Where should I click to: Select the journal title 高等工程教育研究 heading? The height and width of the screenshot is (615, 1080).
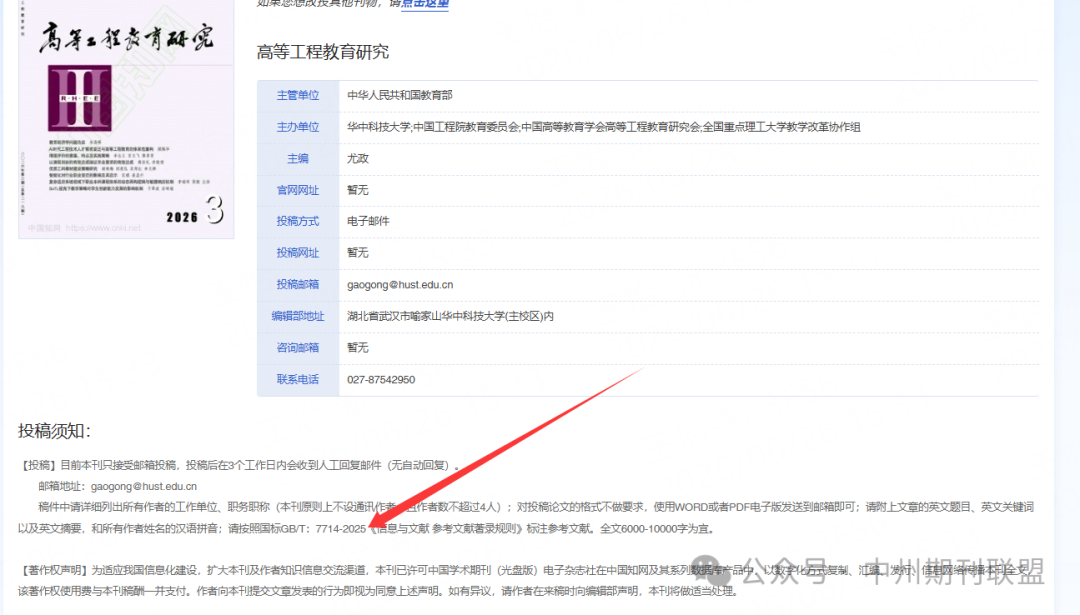pyautogui.click(x=322, y=52)
